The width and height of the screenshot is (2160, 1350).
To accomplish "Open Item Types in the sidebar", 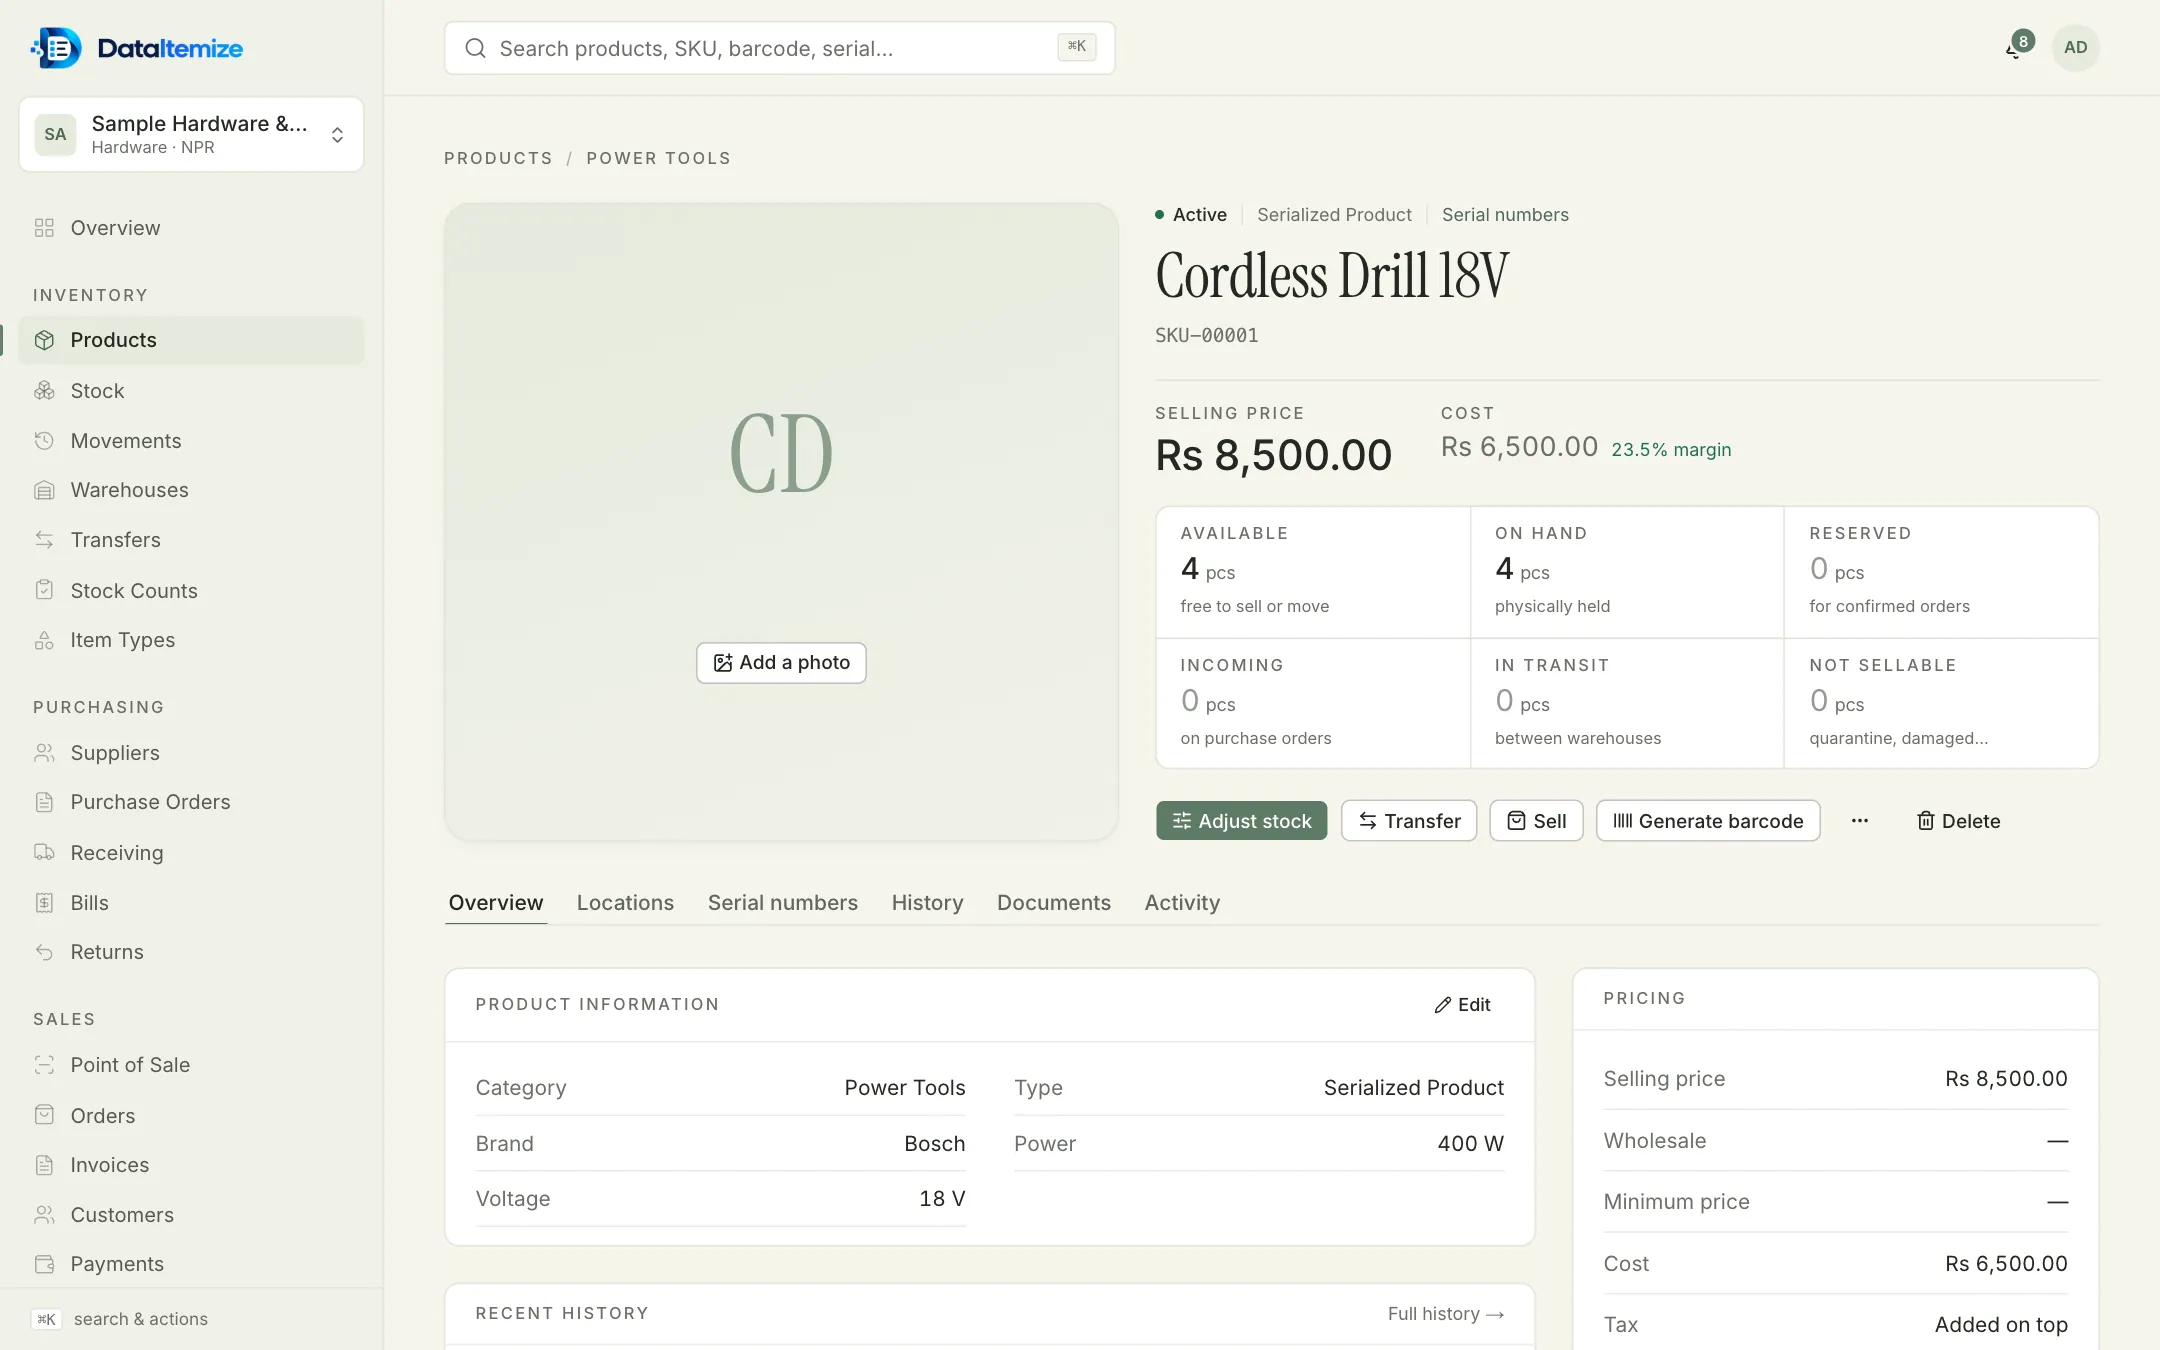I will click(x=190, y=640).
